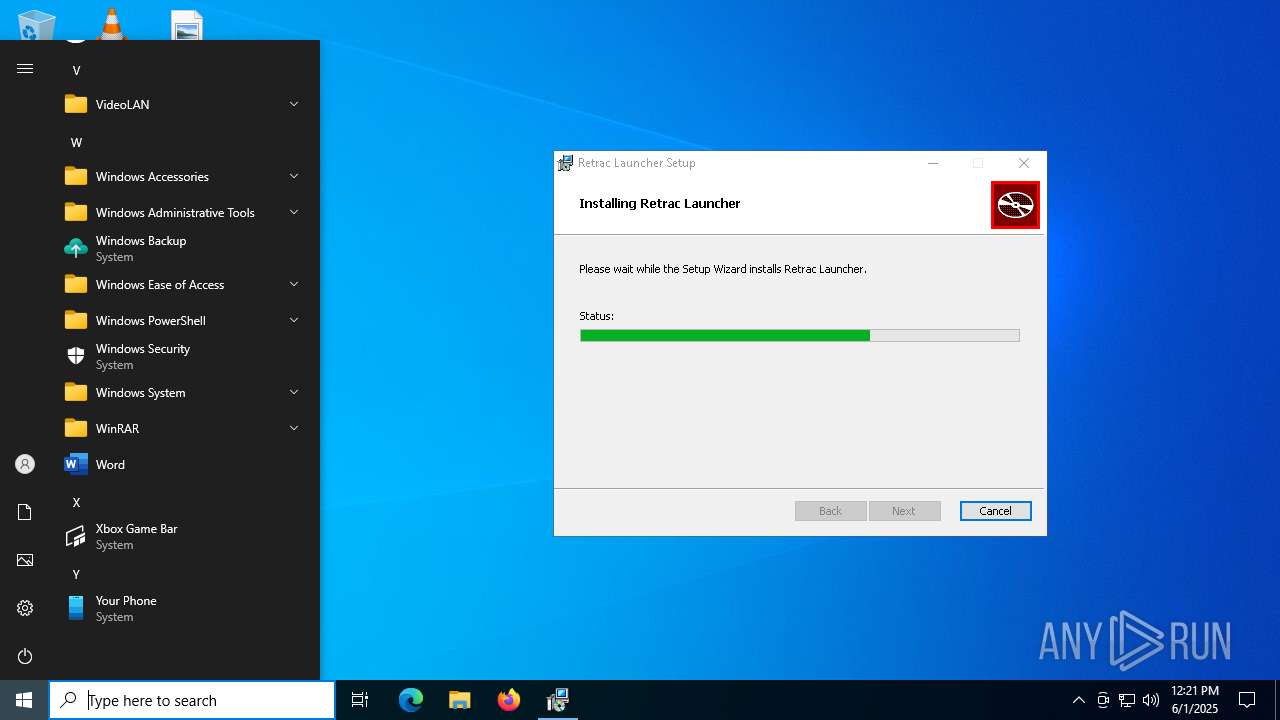Open the WinRAR folder
Screen dimensions: 1280x720
[182, 428]
